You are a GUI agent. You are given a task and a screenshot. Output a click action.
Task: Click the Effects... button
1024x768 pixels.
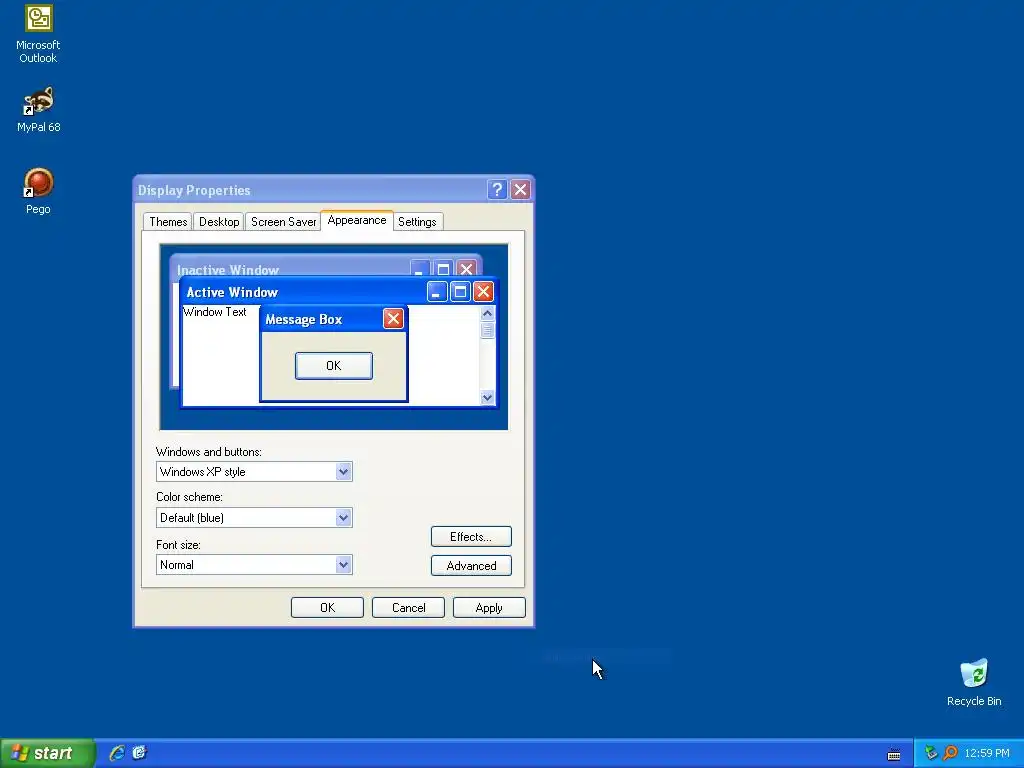tap(471, 537)
